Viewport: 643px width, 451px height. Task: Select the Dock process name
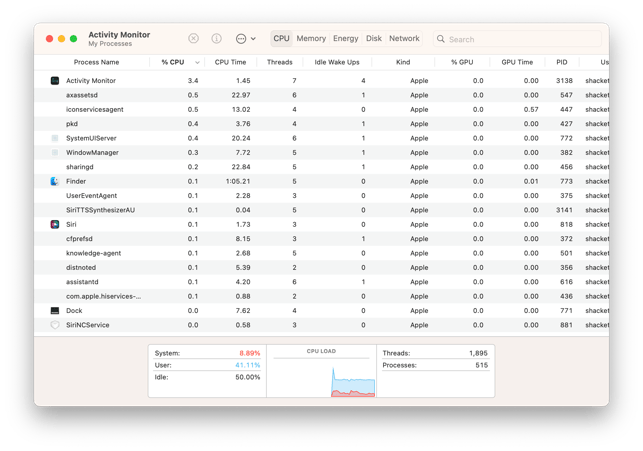(x=74, y=310)
